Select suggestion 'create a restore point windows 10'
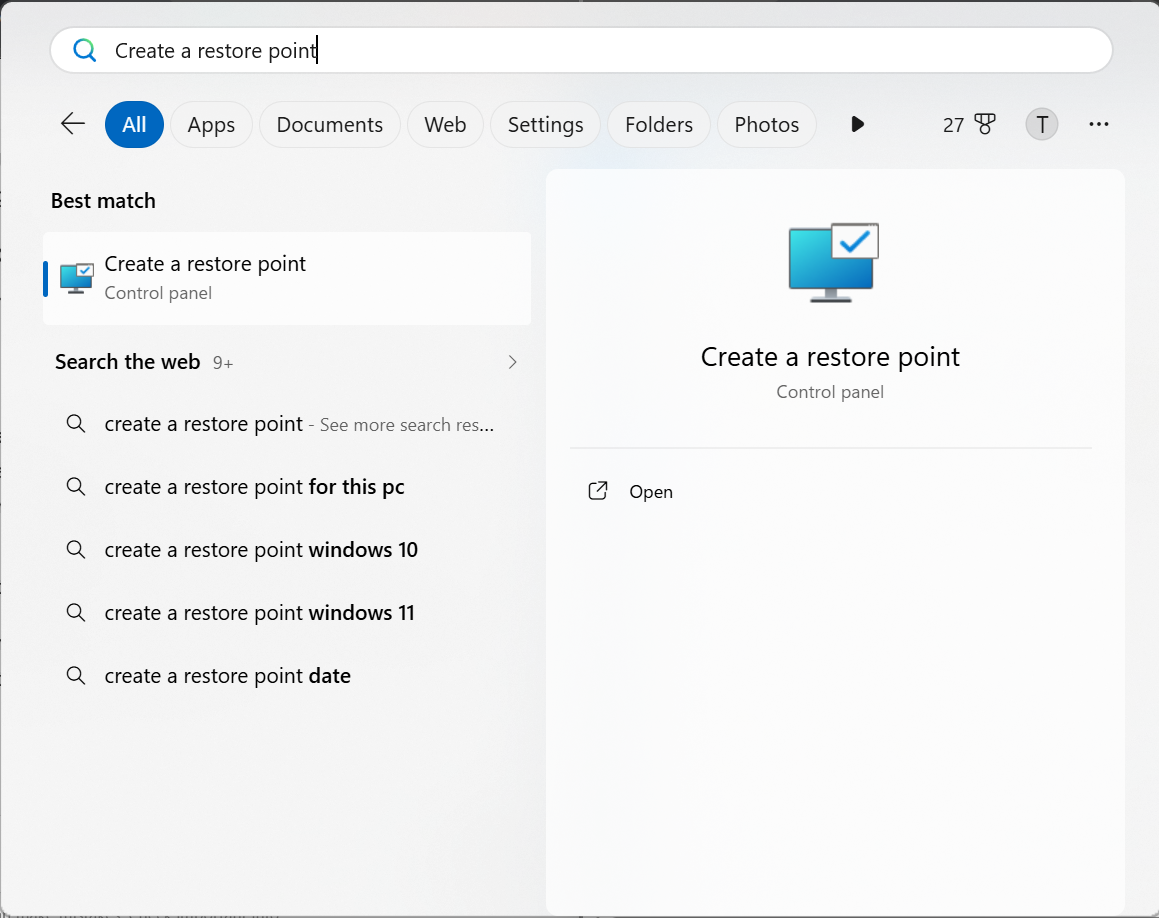 tap(287, 550)
